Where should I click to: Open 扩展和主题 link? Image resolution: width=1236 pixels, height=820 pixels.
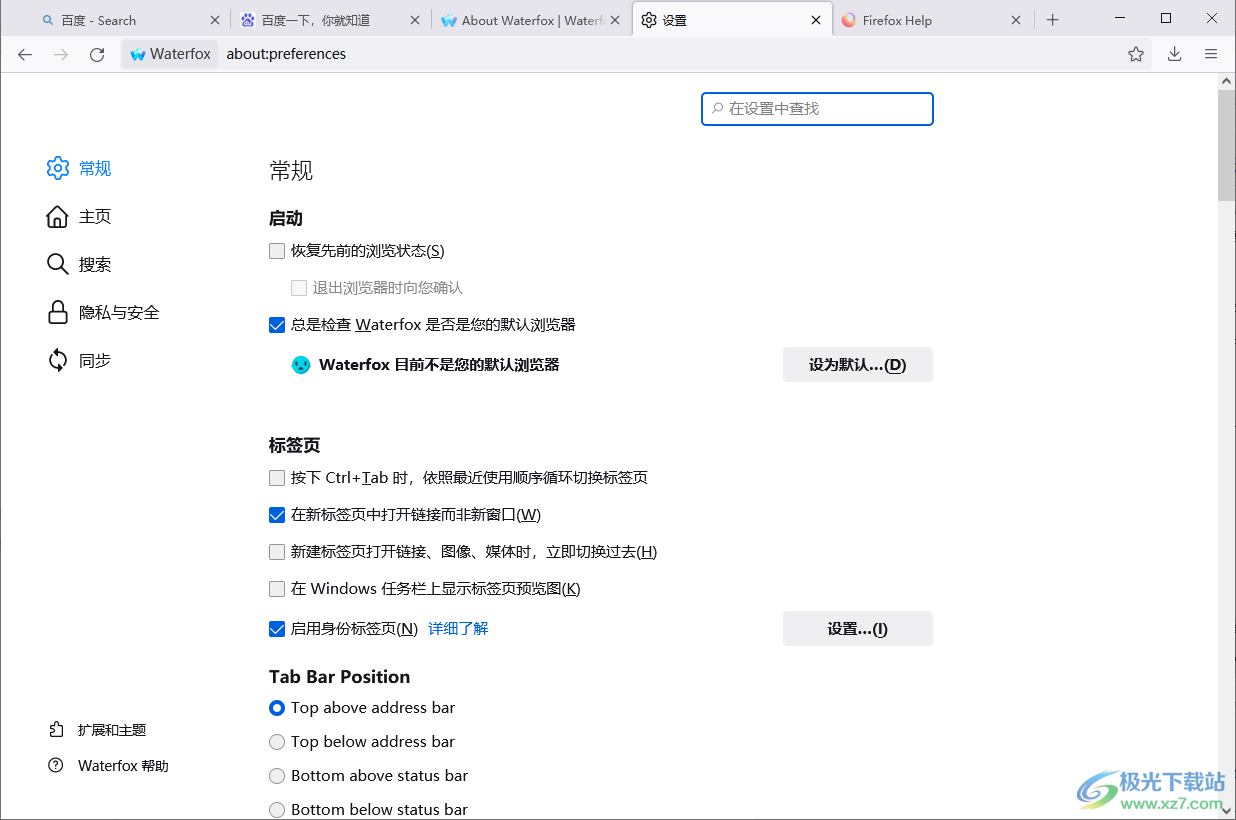pos(112,730)
